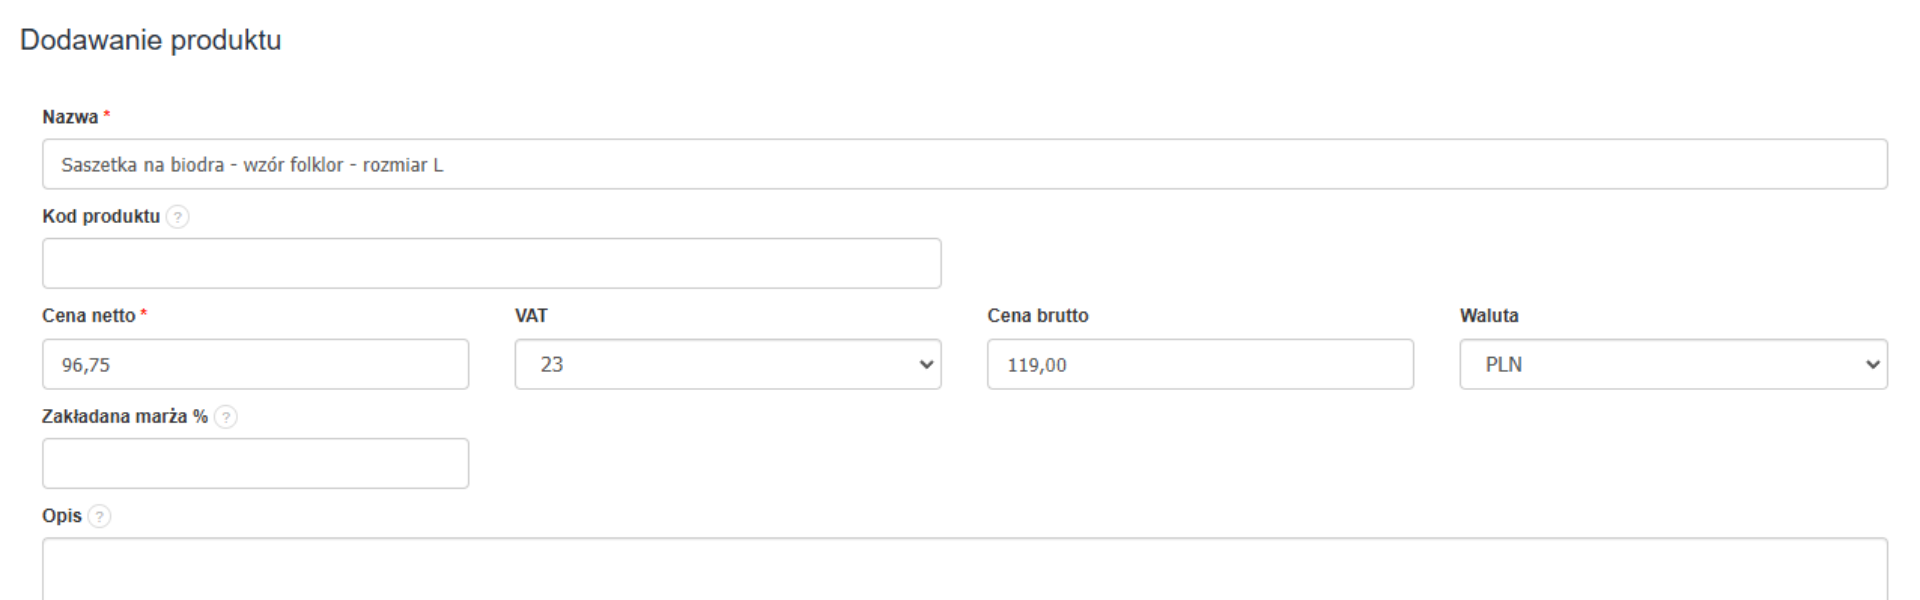Click the help icon next to Kod produktu

click(177, 217)
